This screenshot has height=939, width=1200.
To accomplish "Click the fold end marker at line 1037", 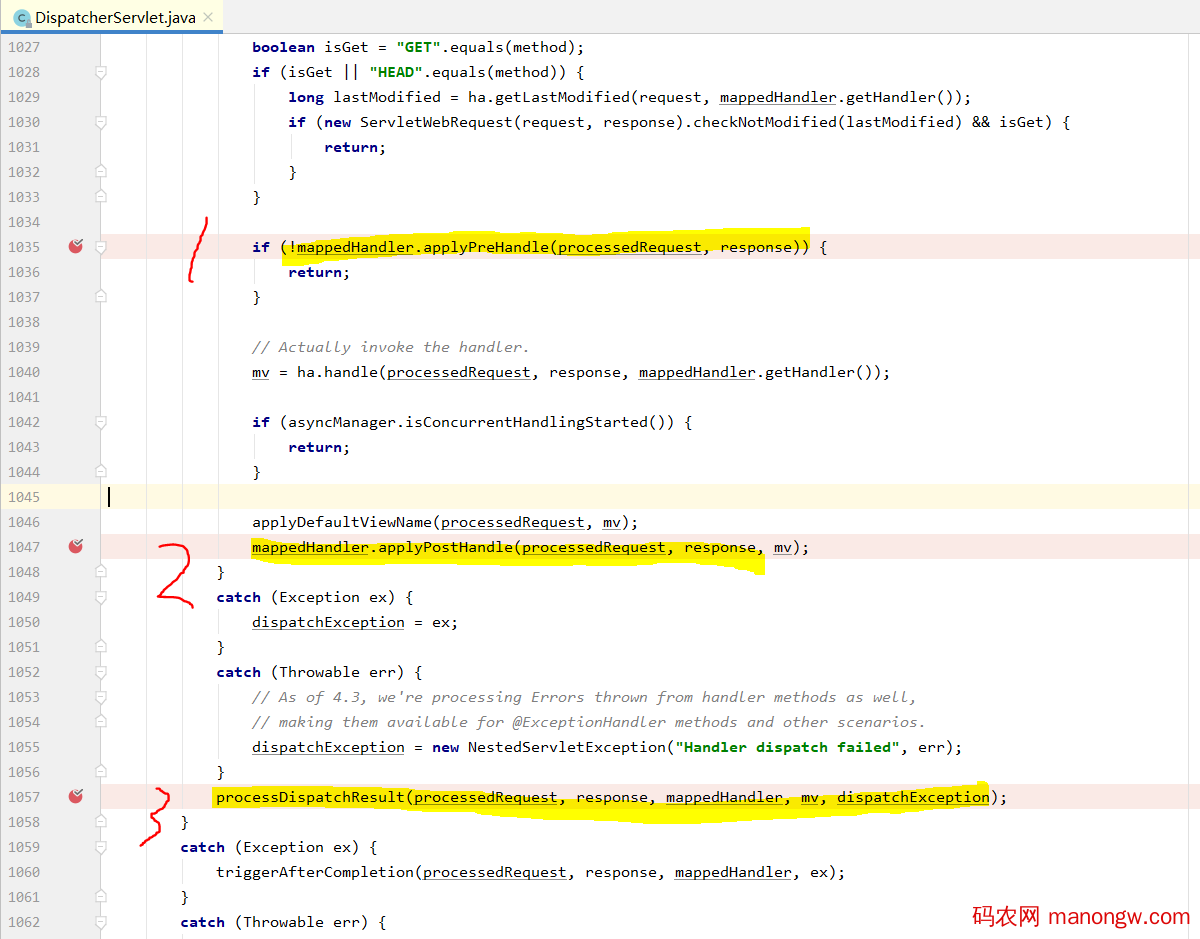I will 100,297.
